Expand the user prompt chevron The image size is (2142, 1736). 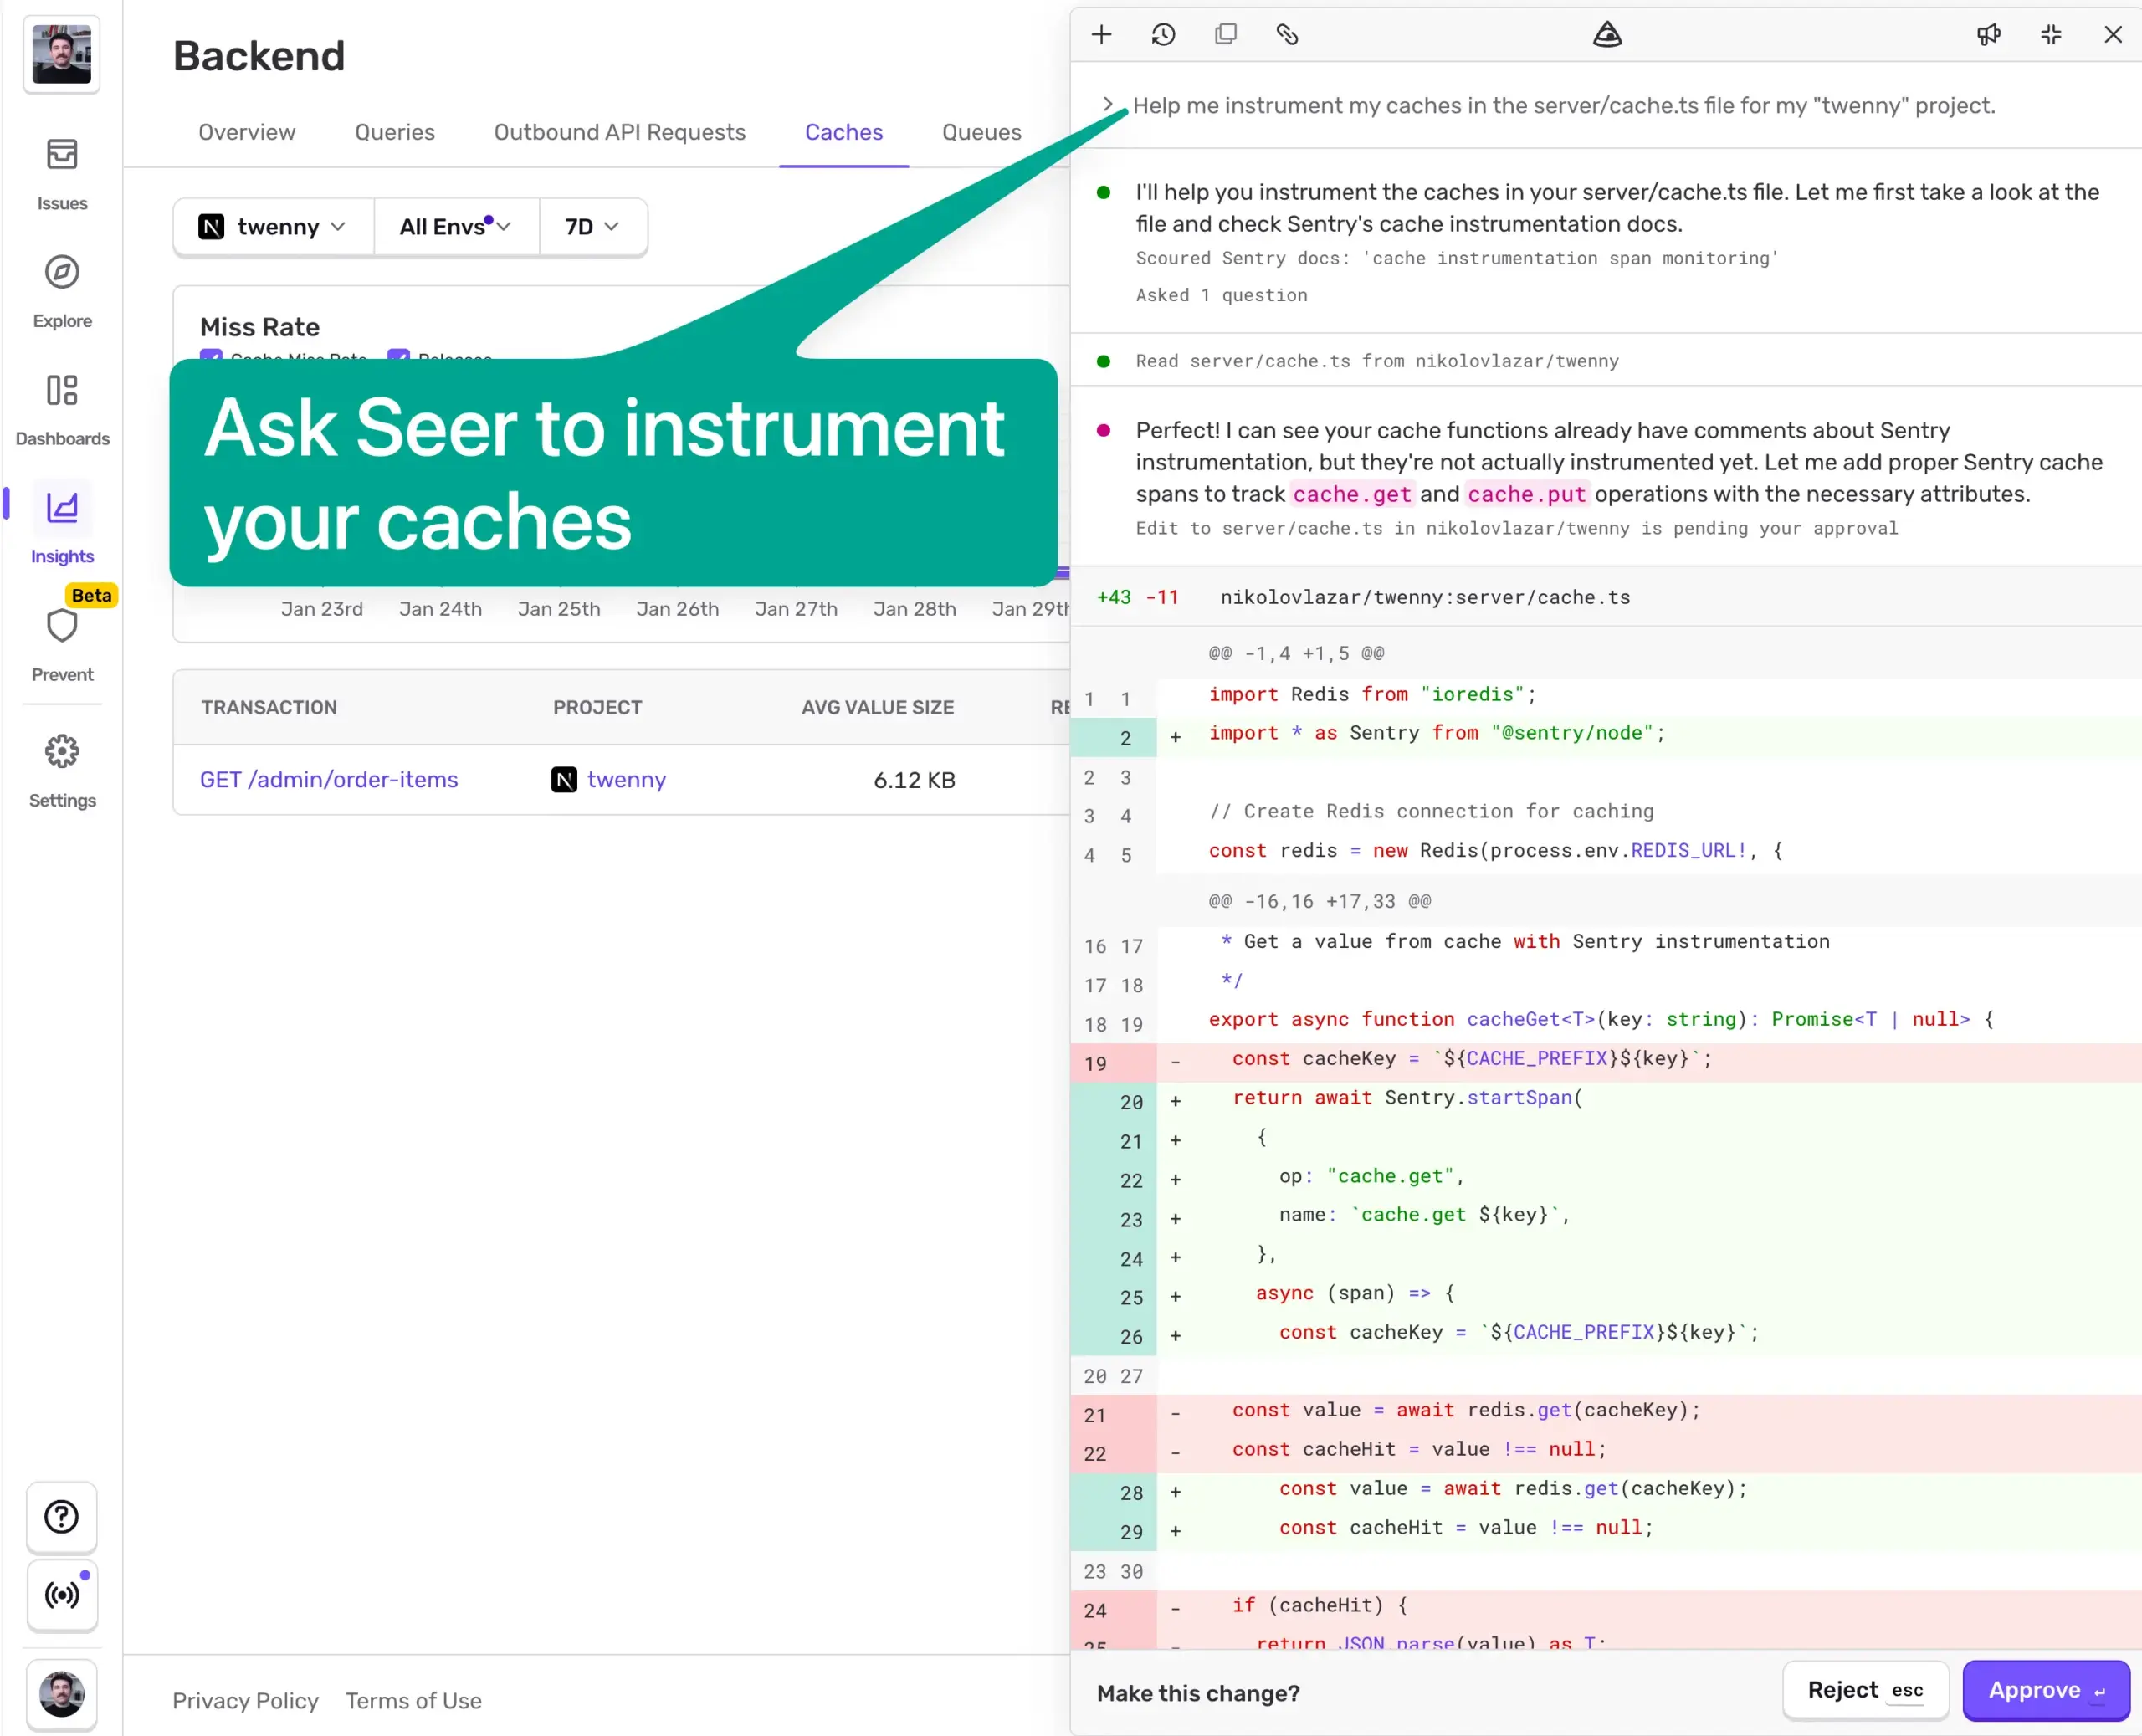click(1107, 104)
